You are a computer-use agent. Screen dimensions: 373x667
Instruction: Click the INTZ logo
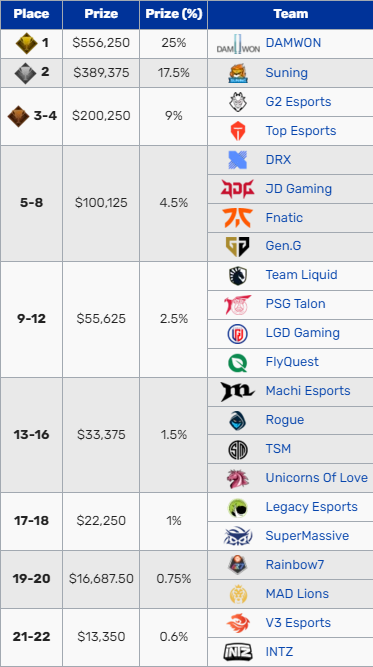coord(238,652)
